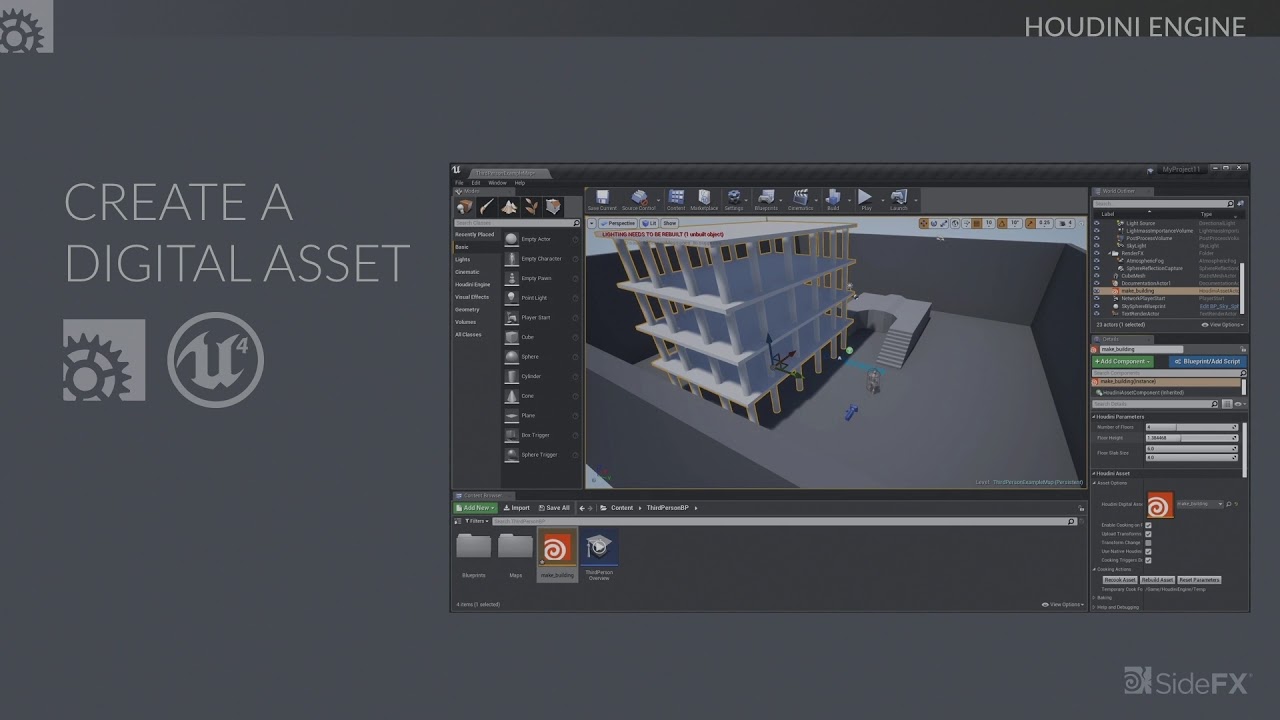Select Landscape mode icon
The image size is (1280, 720).
pyautogui.click(x=509, y=207)
